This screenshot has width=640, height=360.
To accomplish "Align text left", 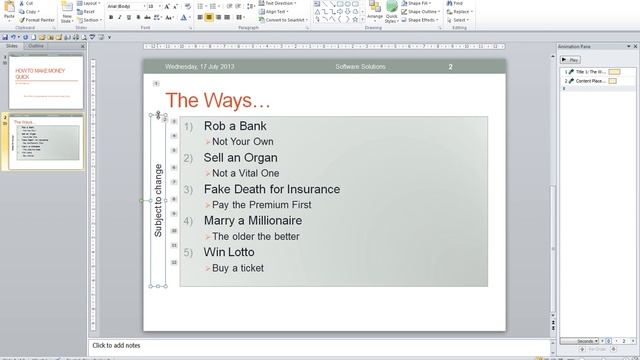I will point(200,17).
